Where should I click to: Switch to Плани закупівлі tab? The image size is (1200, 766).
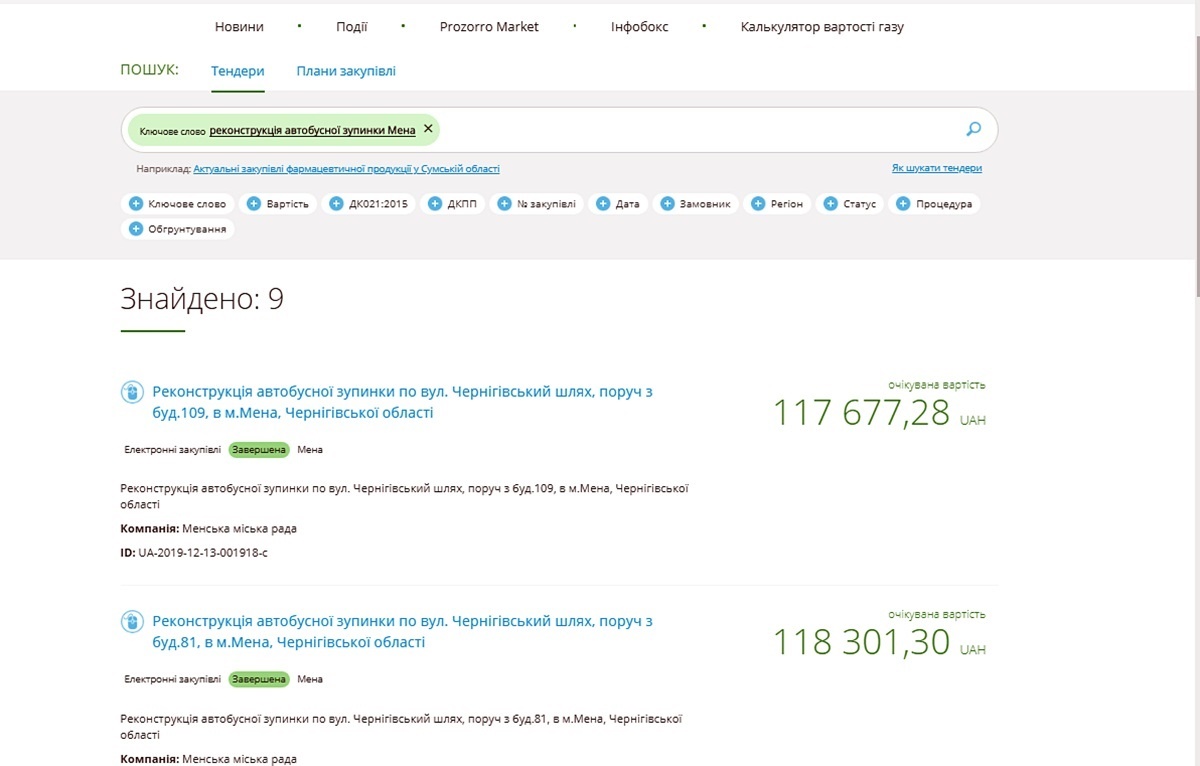pyautogui.click(x=346, y=71)
